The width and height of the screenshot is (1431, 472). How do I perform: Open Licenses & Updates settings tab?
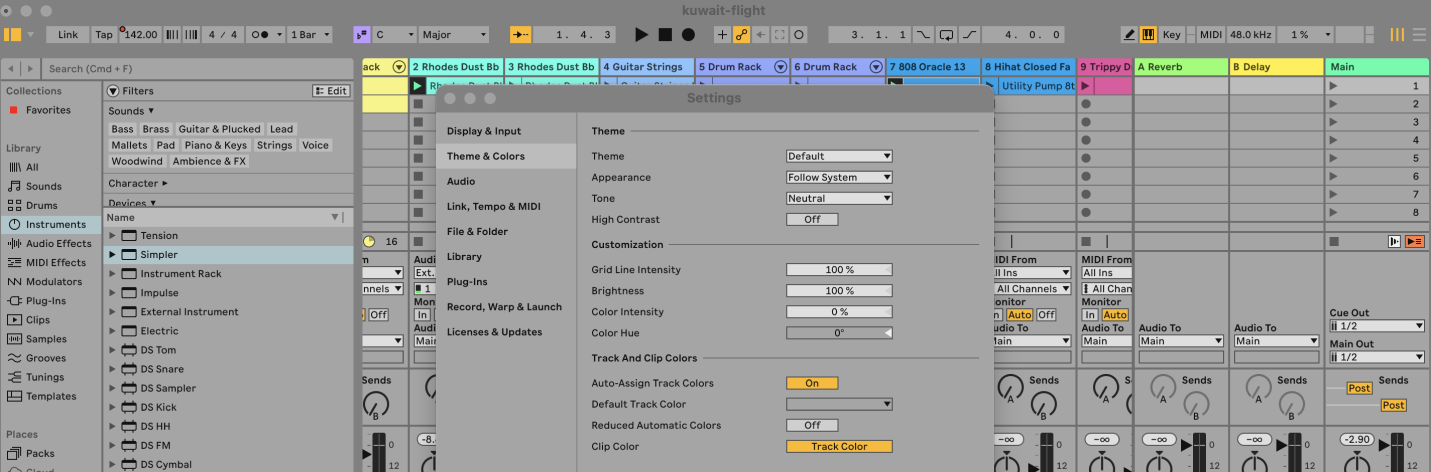pyautogui.click(x=506, y=332)
